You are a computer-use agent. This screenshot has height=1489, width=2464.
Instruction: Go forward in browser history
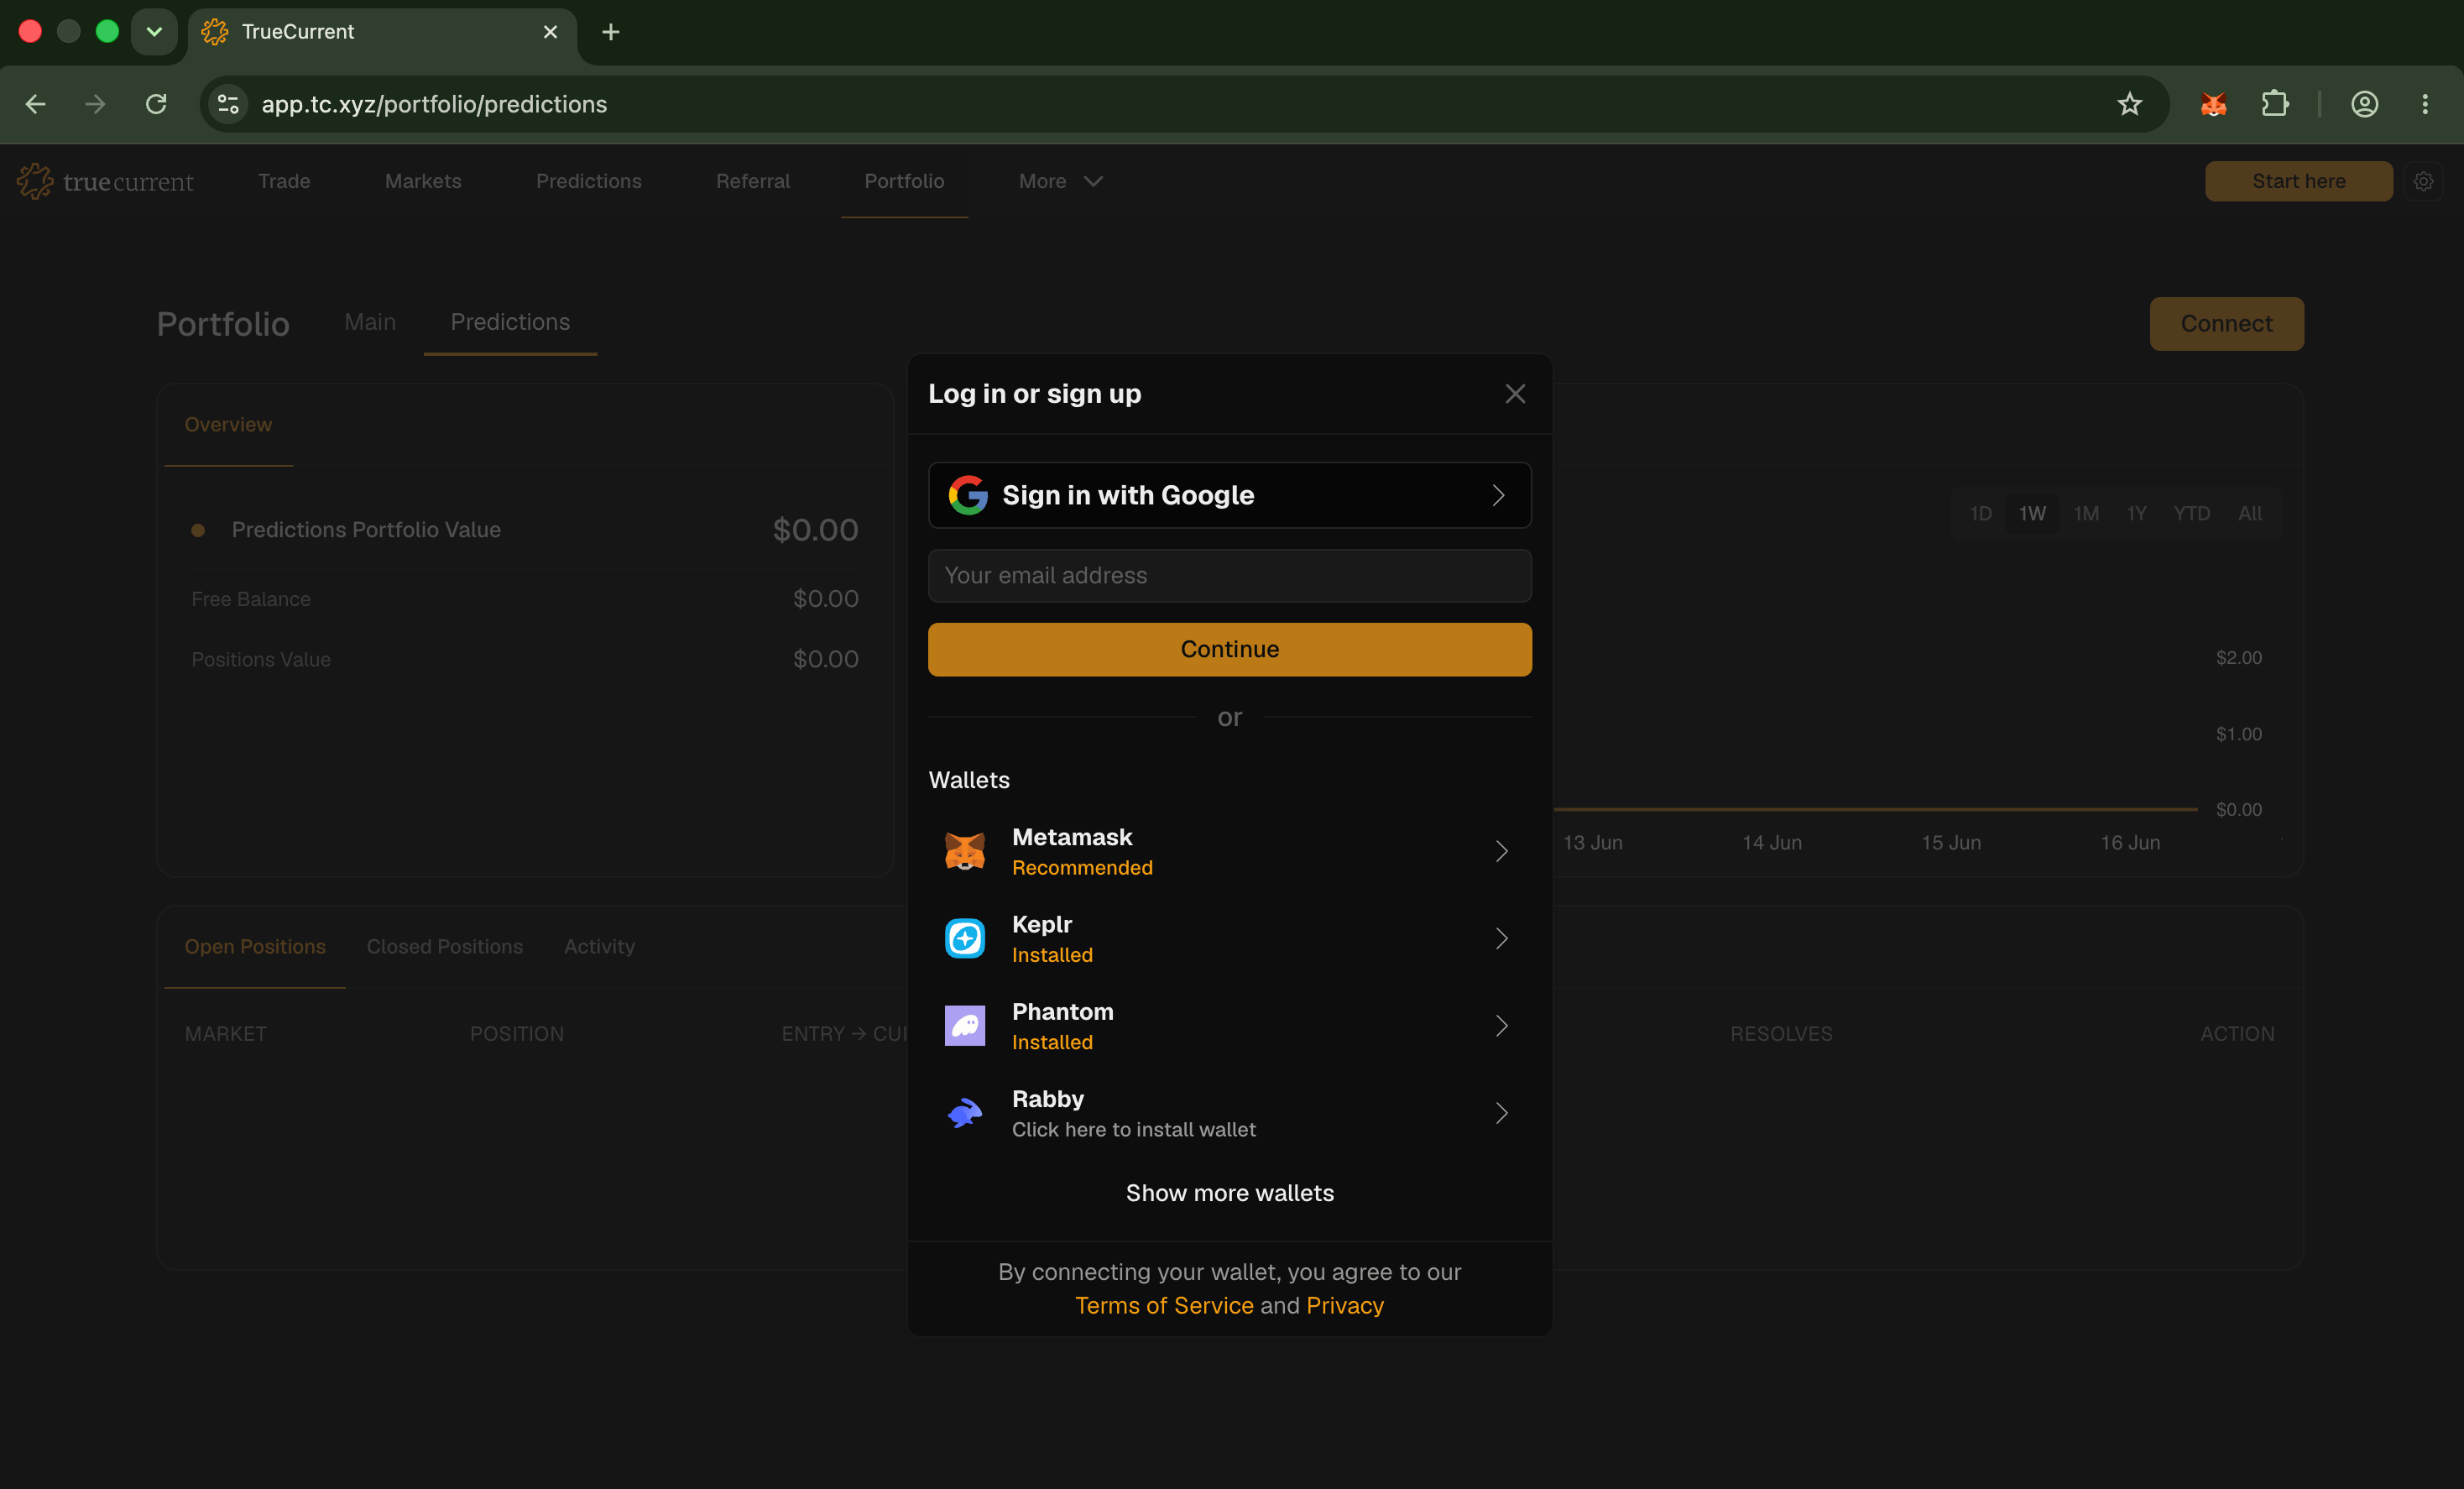click(x=96, y=104)
